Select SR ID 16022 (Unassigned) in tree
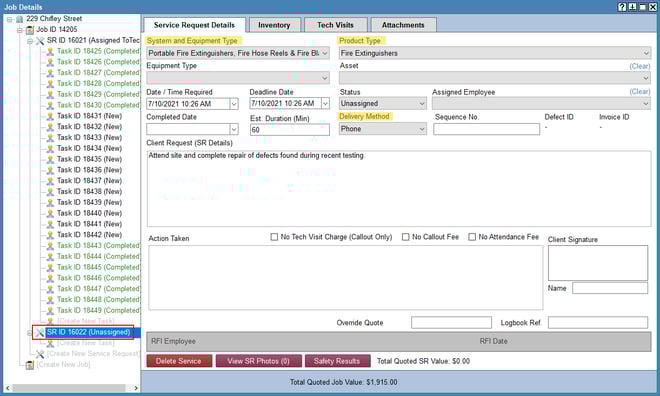This screenshot has width=660, height=396. tap(88, 332)
